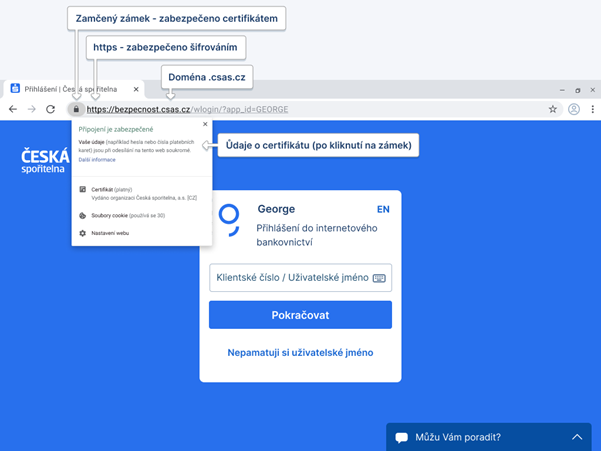The image size is (601, 451).
Task: Click the 'Přihlášení do internetového bankovnictví' text
Action: [317, 235]
